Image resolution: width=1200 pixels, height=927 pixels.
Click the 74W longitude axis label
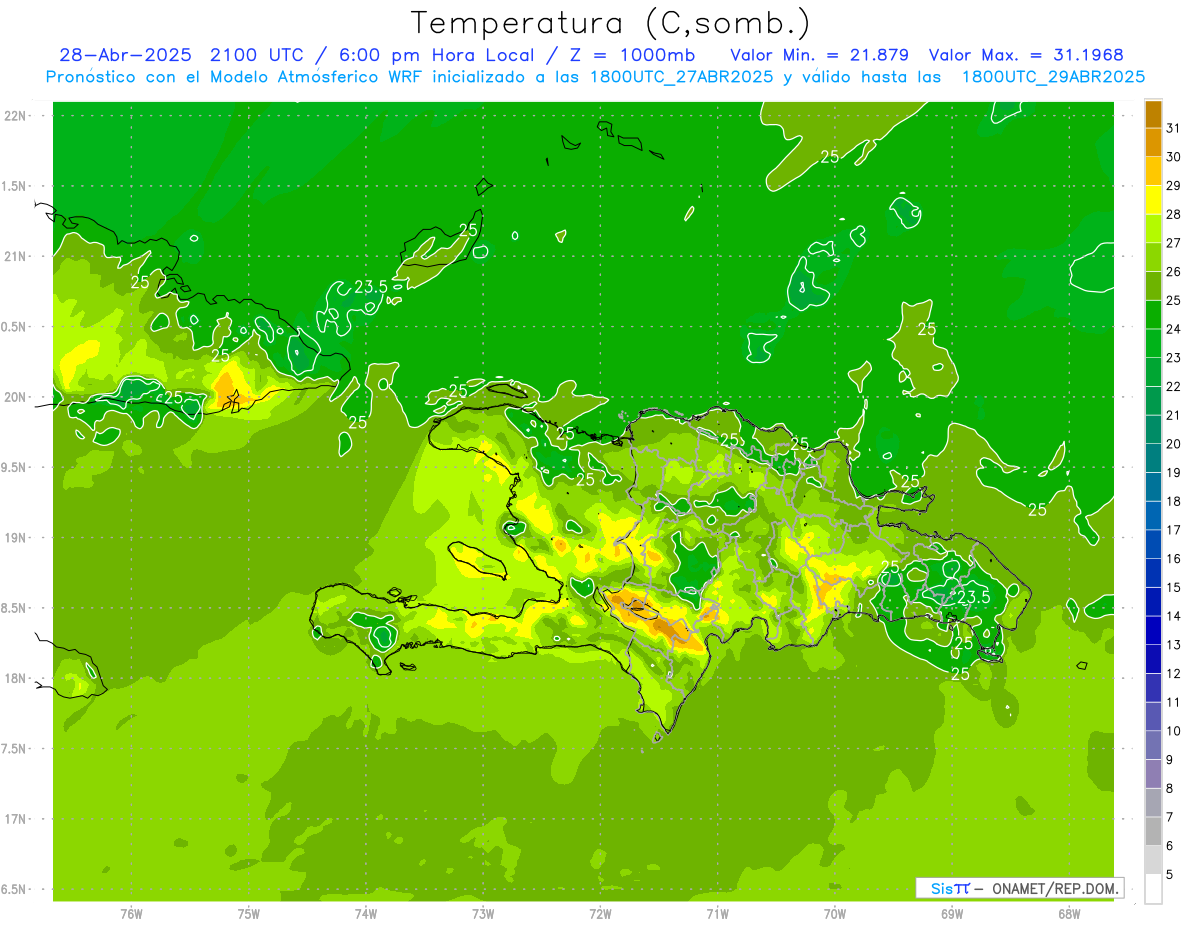click(x=366, y=913)
